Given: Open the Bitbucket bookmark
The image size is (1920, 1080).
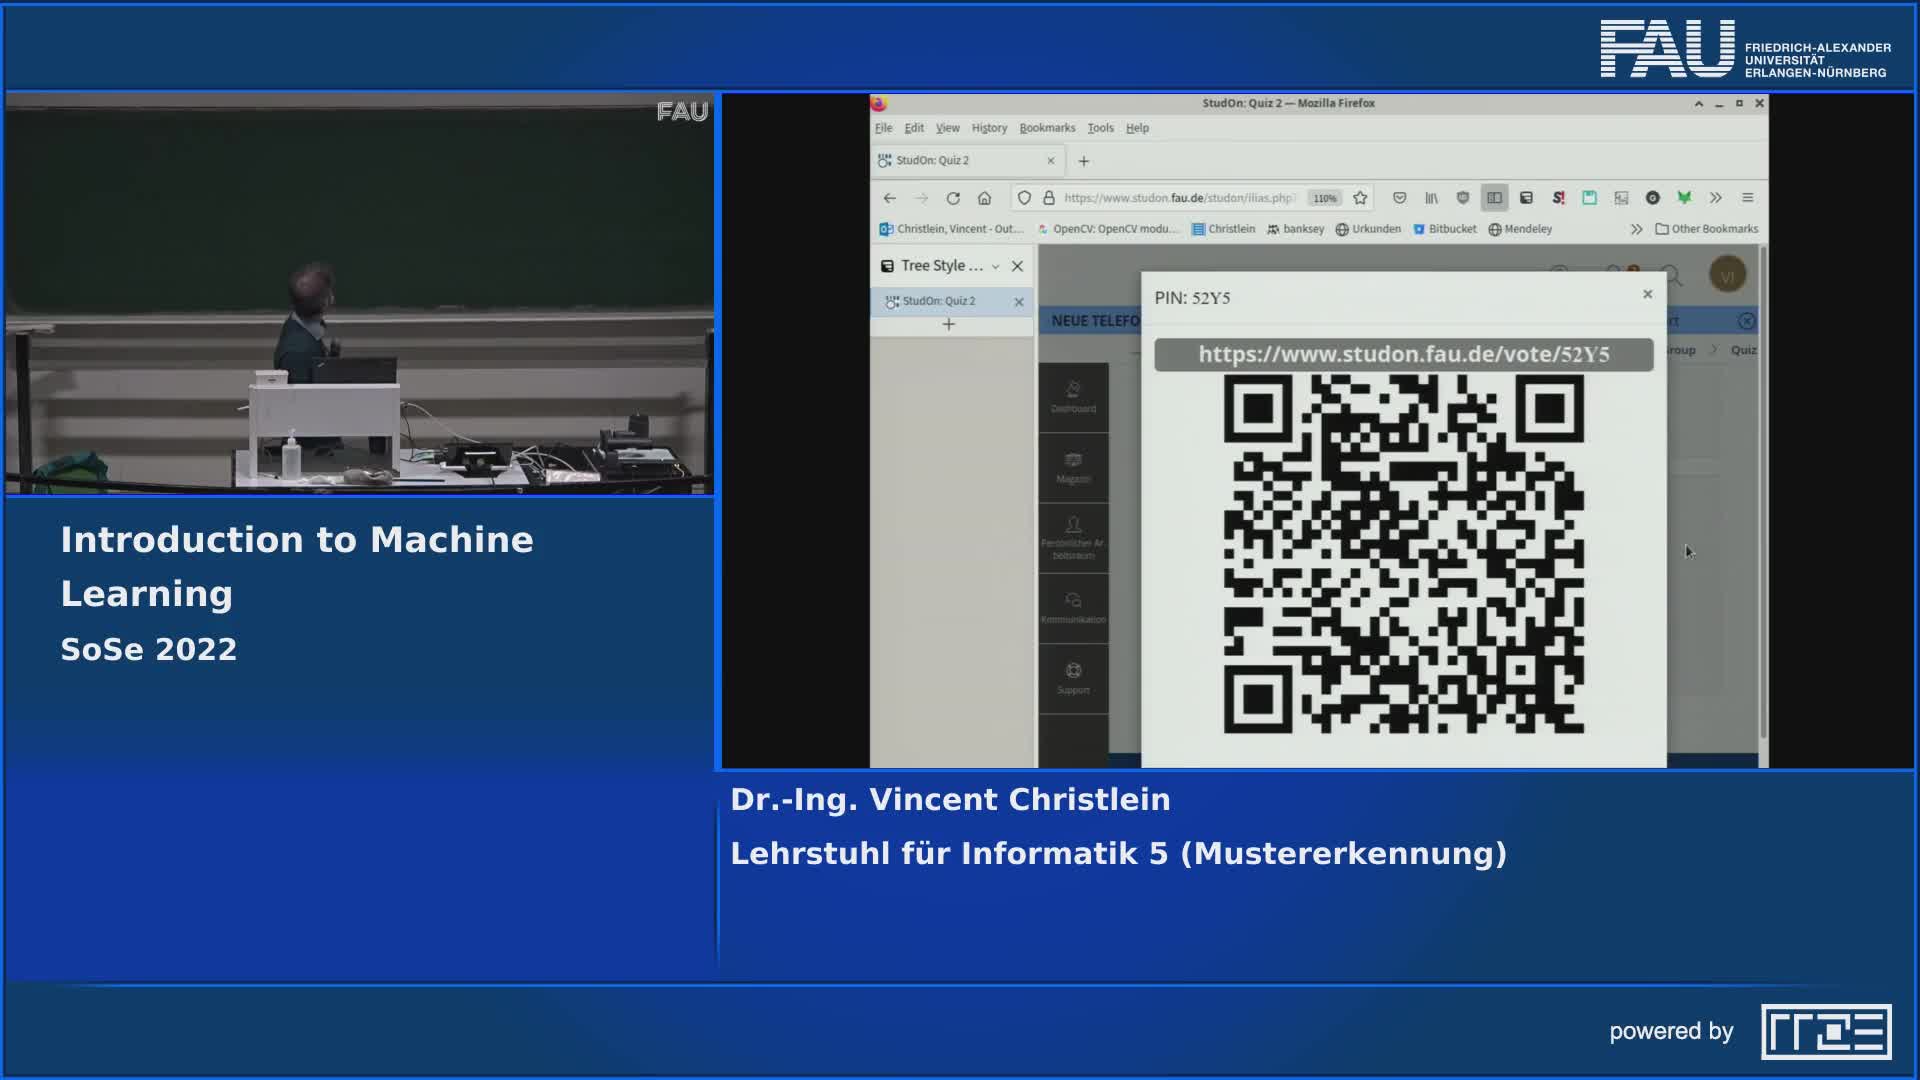Looking at the screenshot, I should (1446, 228).
